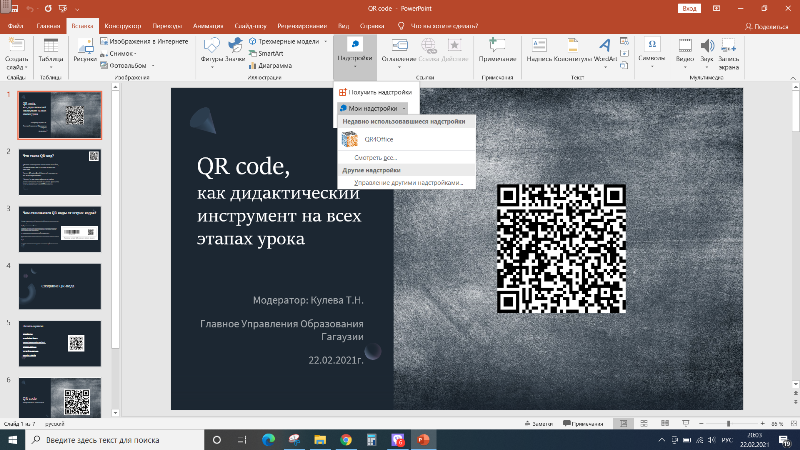Screen dimensions: 800x450
Task: Switch to Normal view icon in status bar
Action: pos(623,423)
